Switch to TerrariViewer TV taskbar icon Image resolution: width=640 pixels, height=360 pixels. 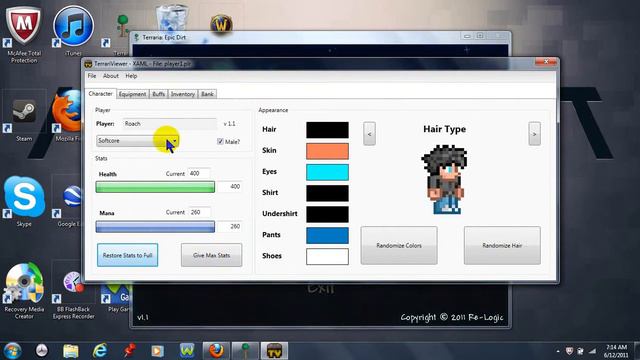tap(274, 351)
